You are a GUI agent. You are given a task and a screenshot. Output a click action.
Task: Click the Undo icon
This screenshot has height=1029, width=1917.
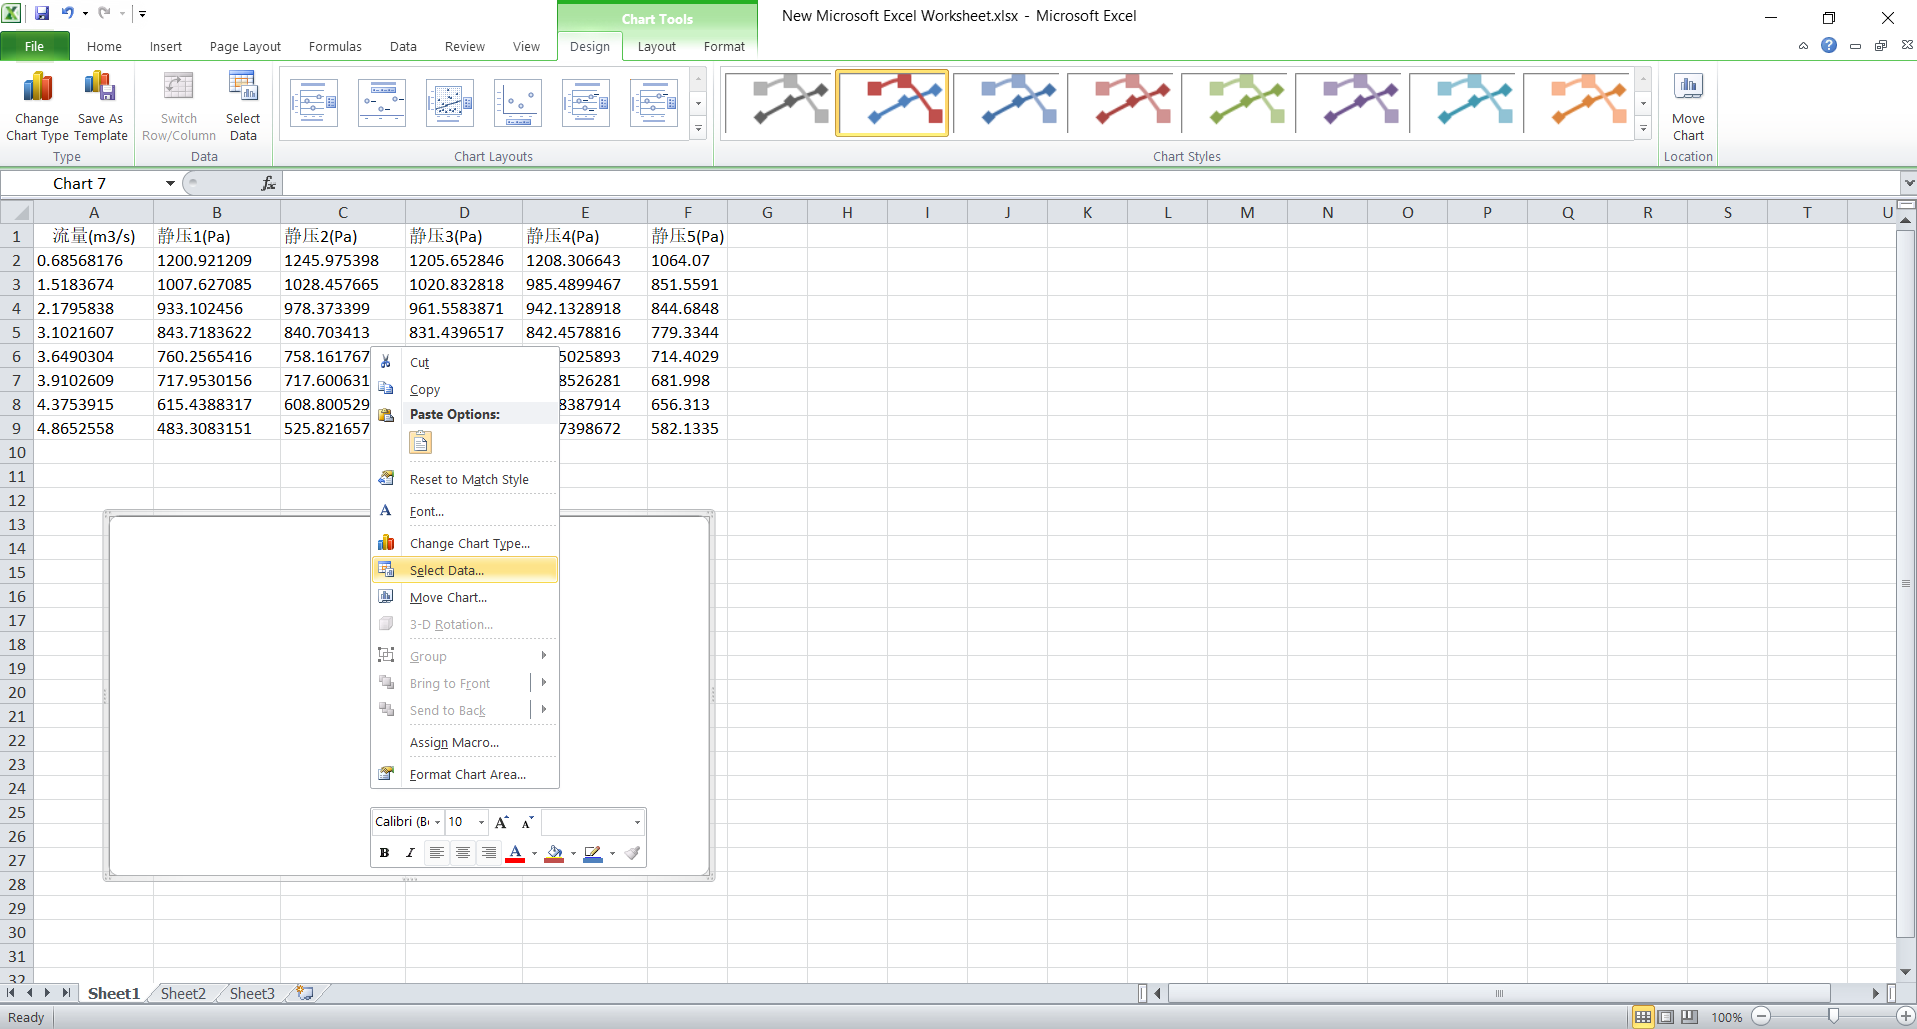66,14
